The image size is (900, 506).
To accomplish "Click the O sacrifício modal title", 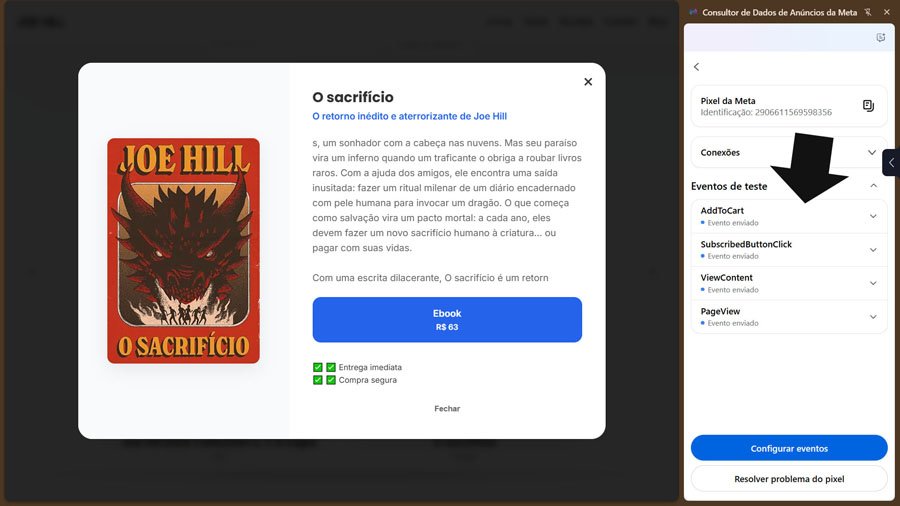I will point(353,97).
